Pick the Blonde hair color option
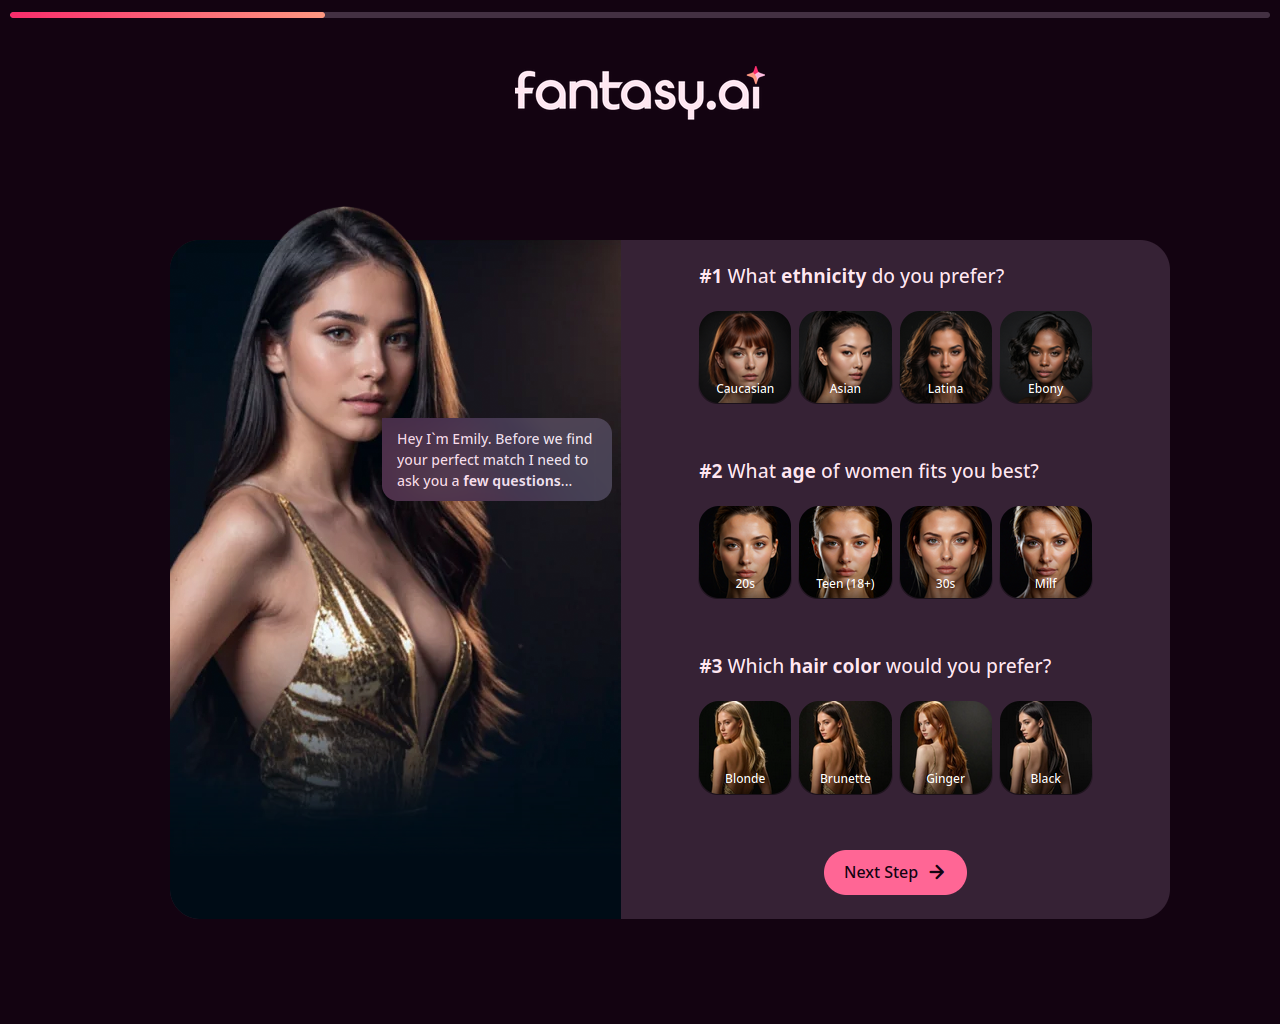The width and height of the screenshot is (1280, 1024). (745, 747)
